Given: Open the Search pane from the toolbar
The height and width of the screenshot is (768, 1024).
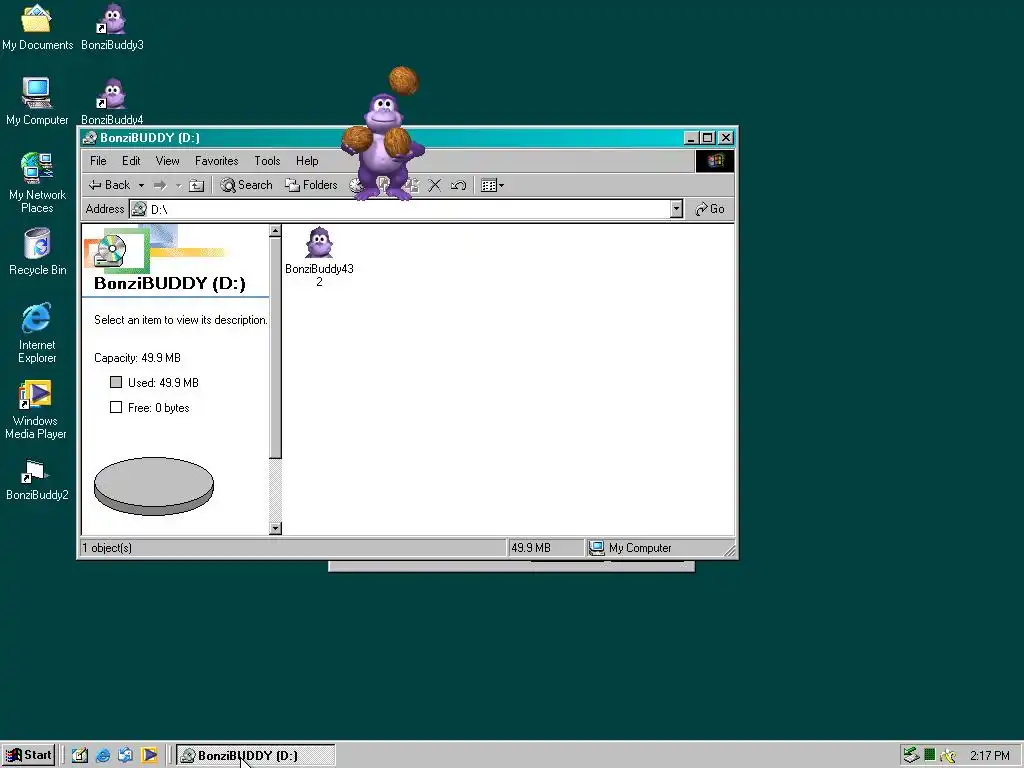Looking at the screenshot, I should click(x=246, y=185).
